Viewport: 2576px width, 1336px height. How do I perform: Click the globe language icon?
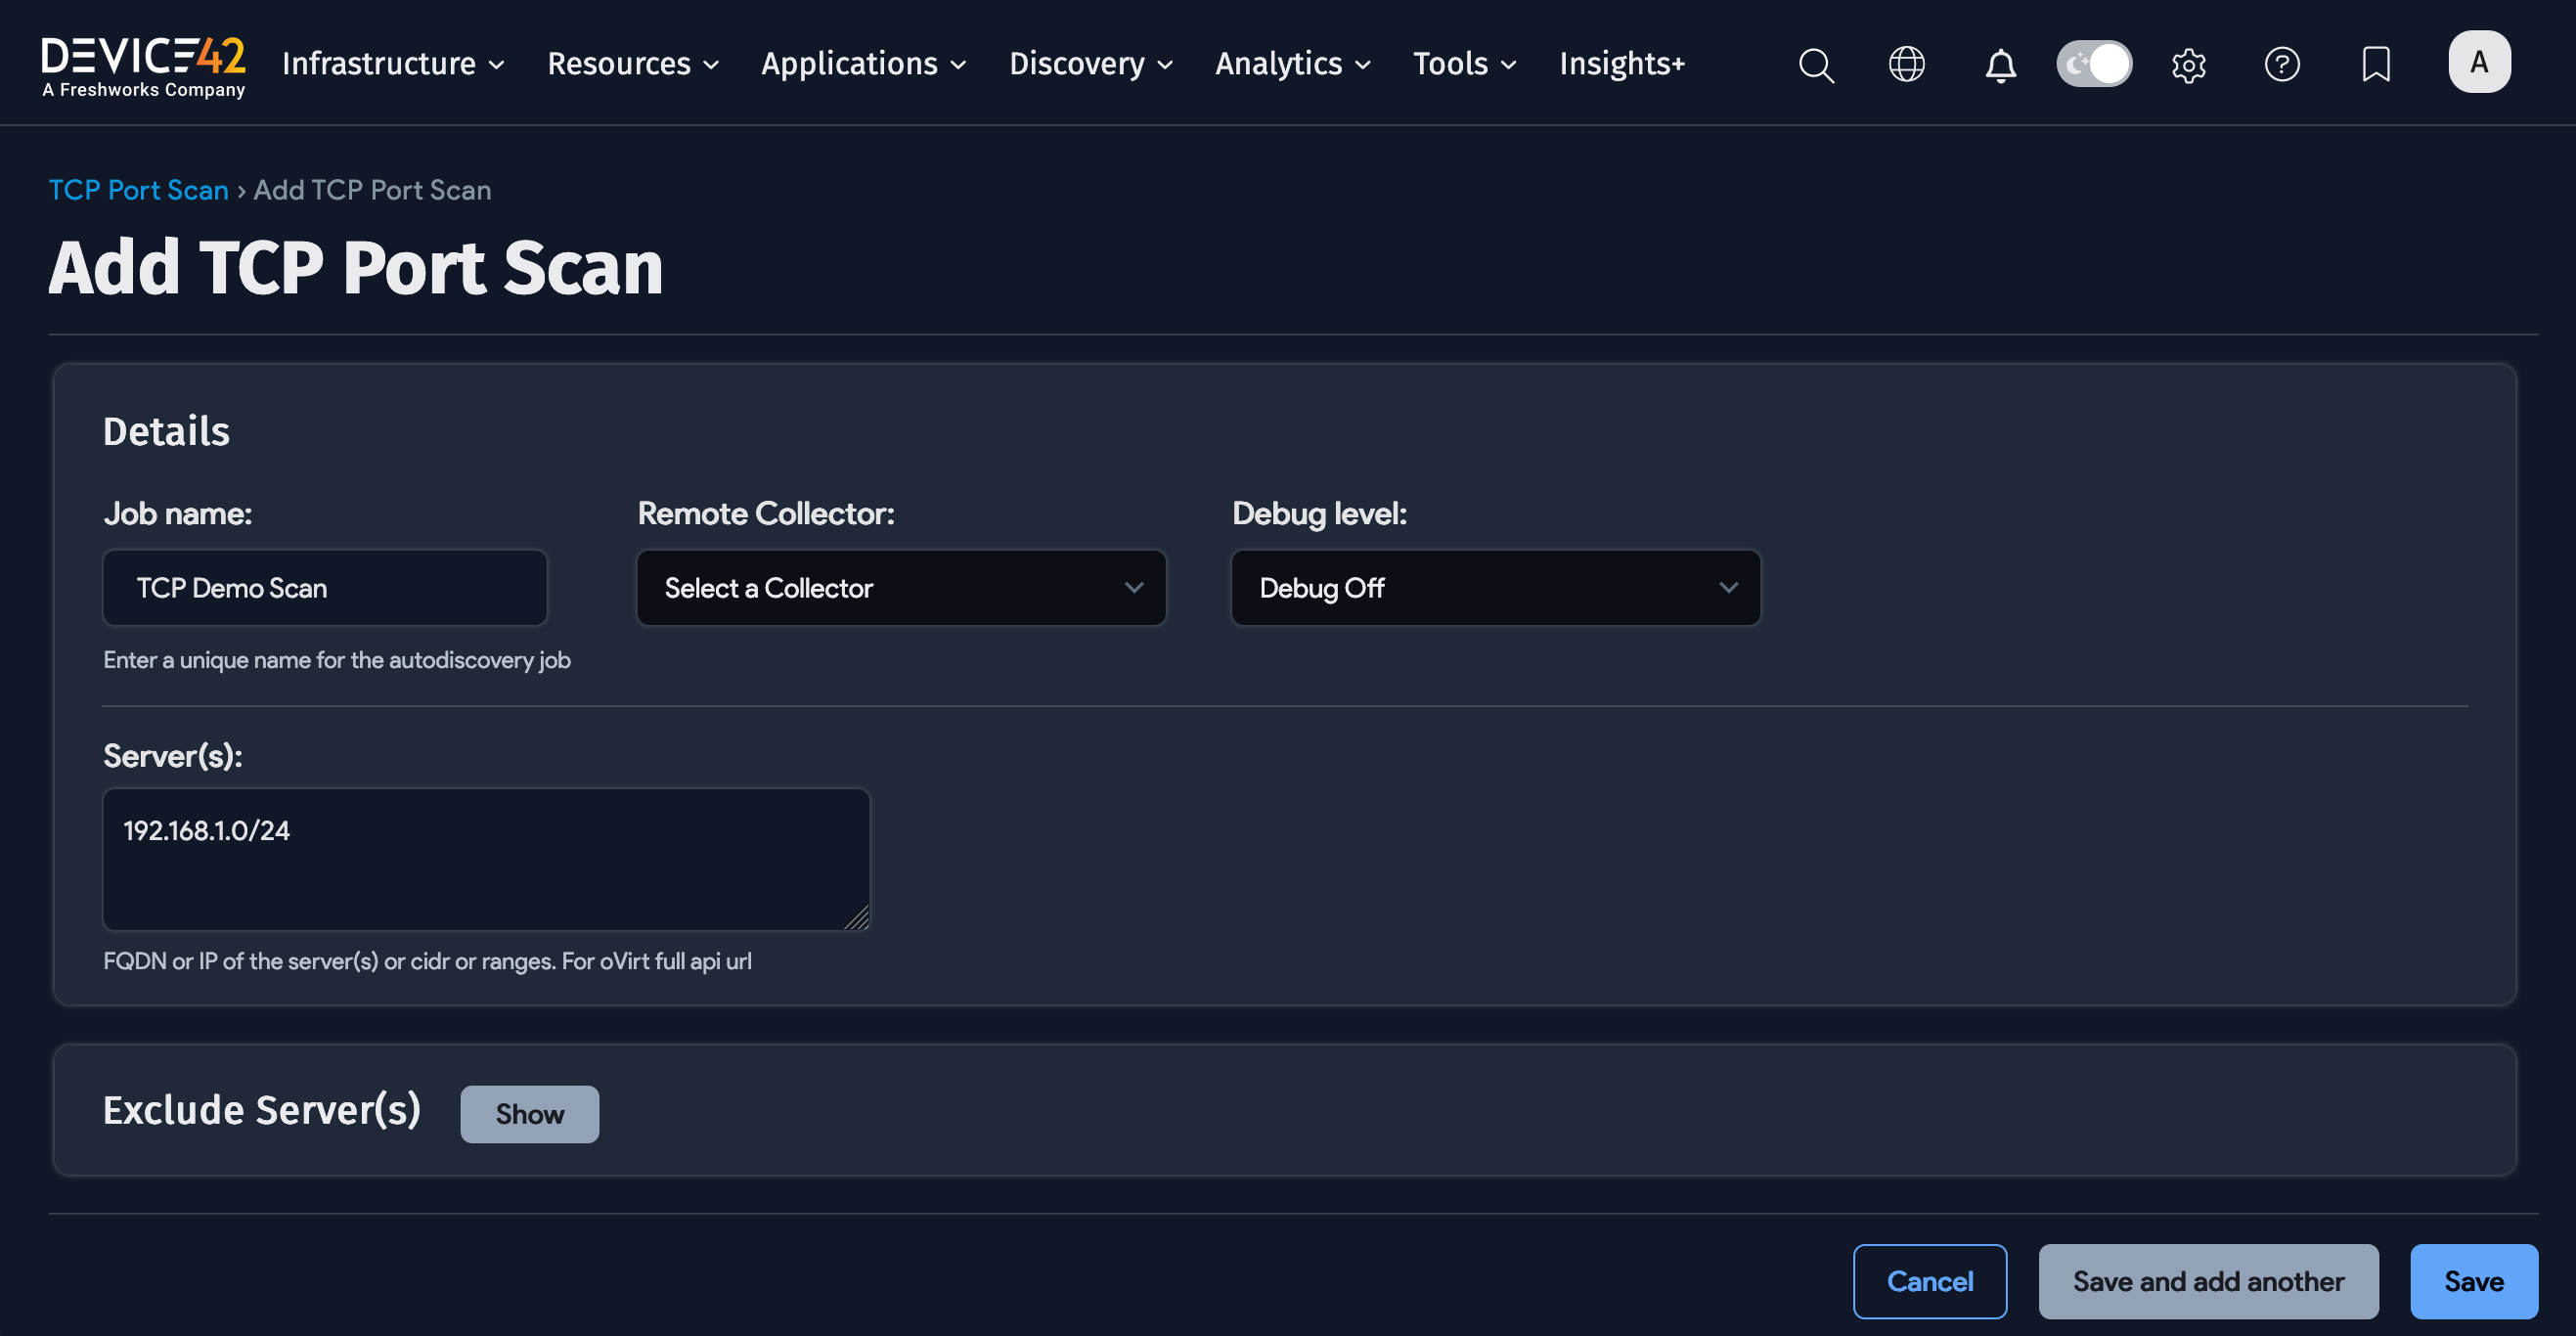1907,64
